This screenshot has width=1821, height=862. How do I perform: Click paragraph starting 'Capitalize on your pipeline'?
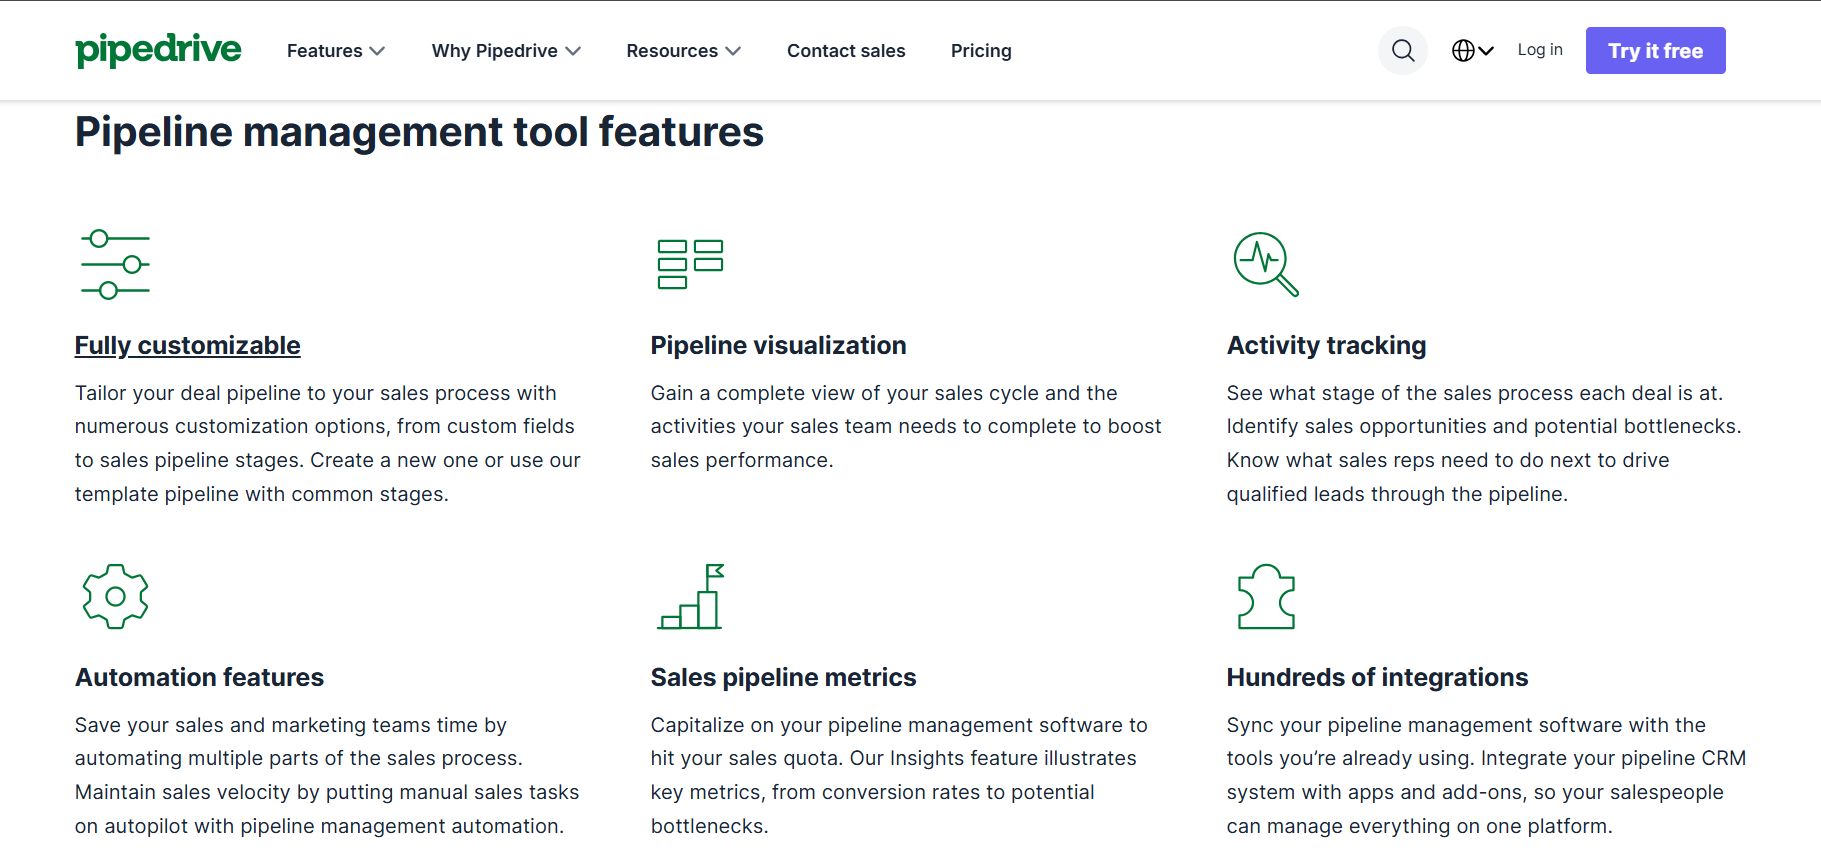tap(899, 775)
